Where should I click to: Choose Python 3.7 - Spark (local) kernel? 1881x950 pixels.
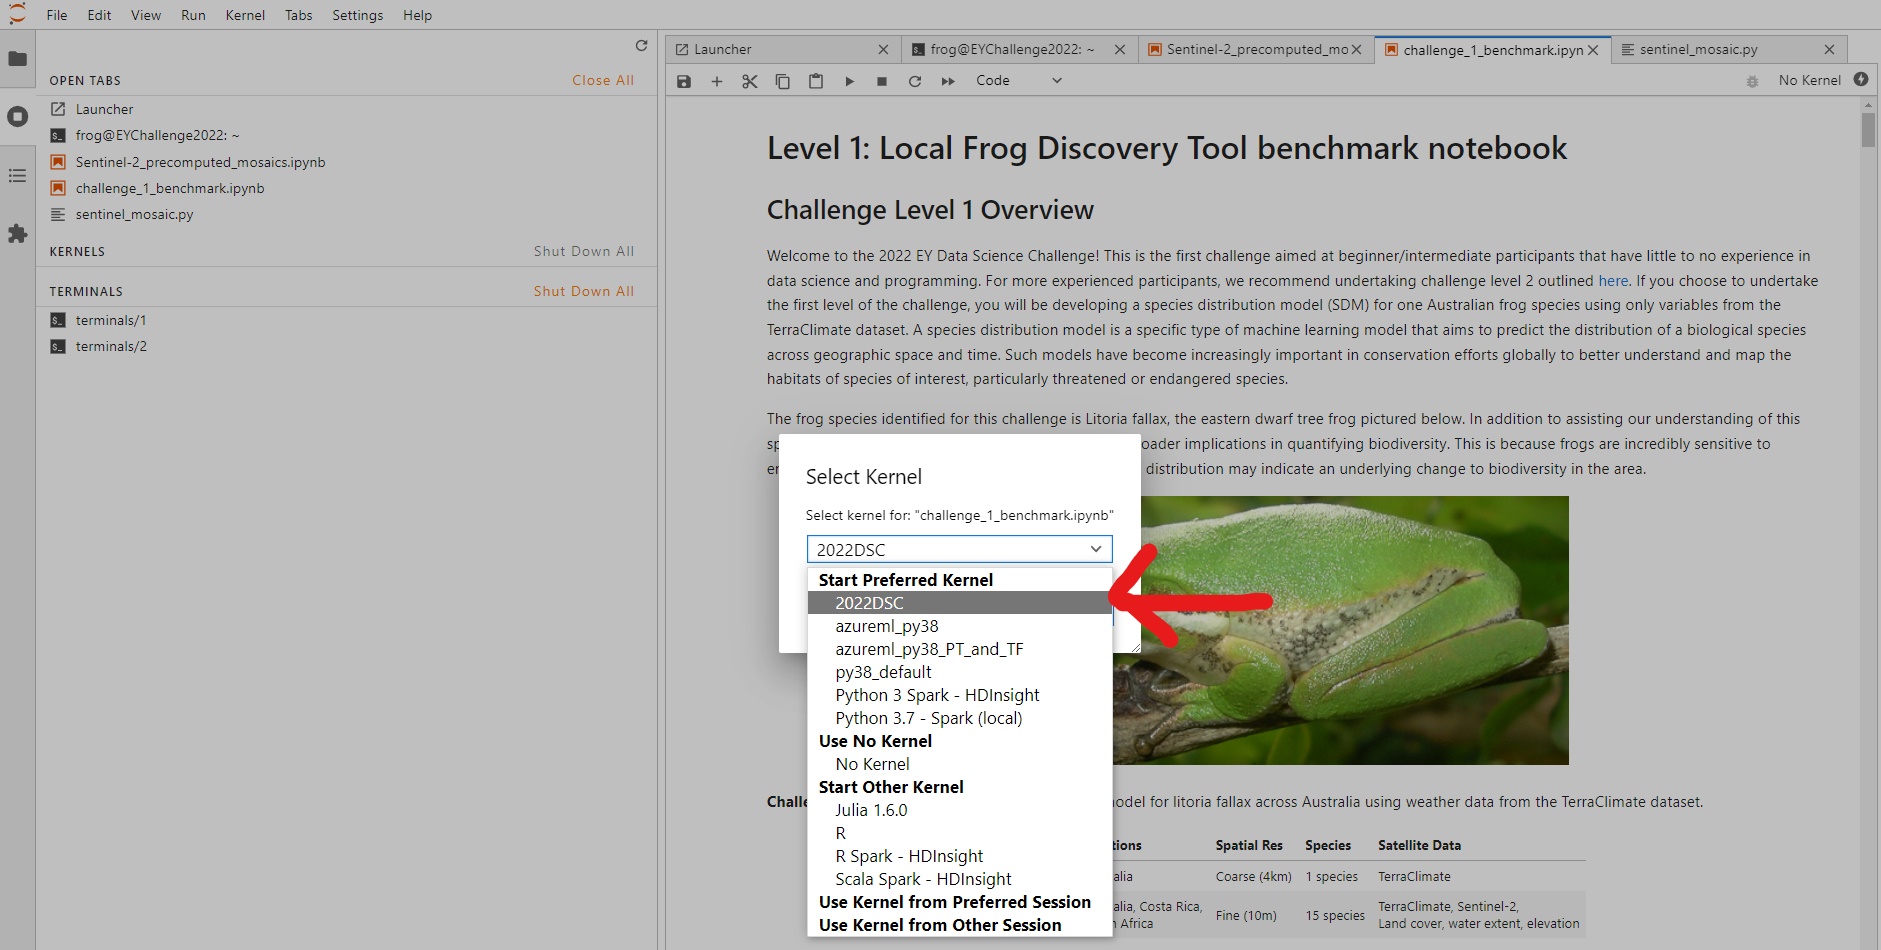click(959, 718)
